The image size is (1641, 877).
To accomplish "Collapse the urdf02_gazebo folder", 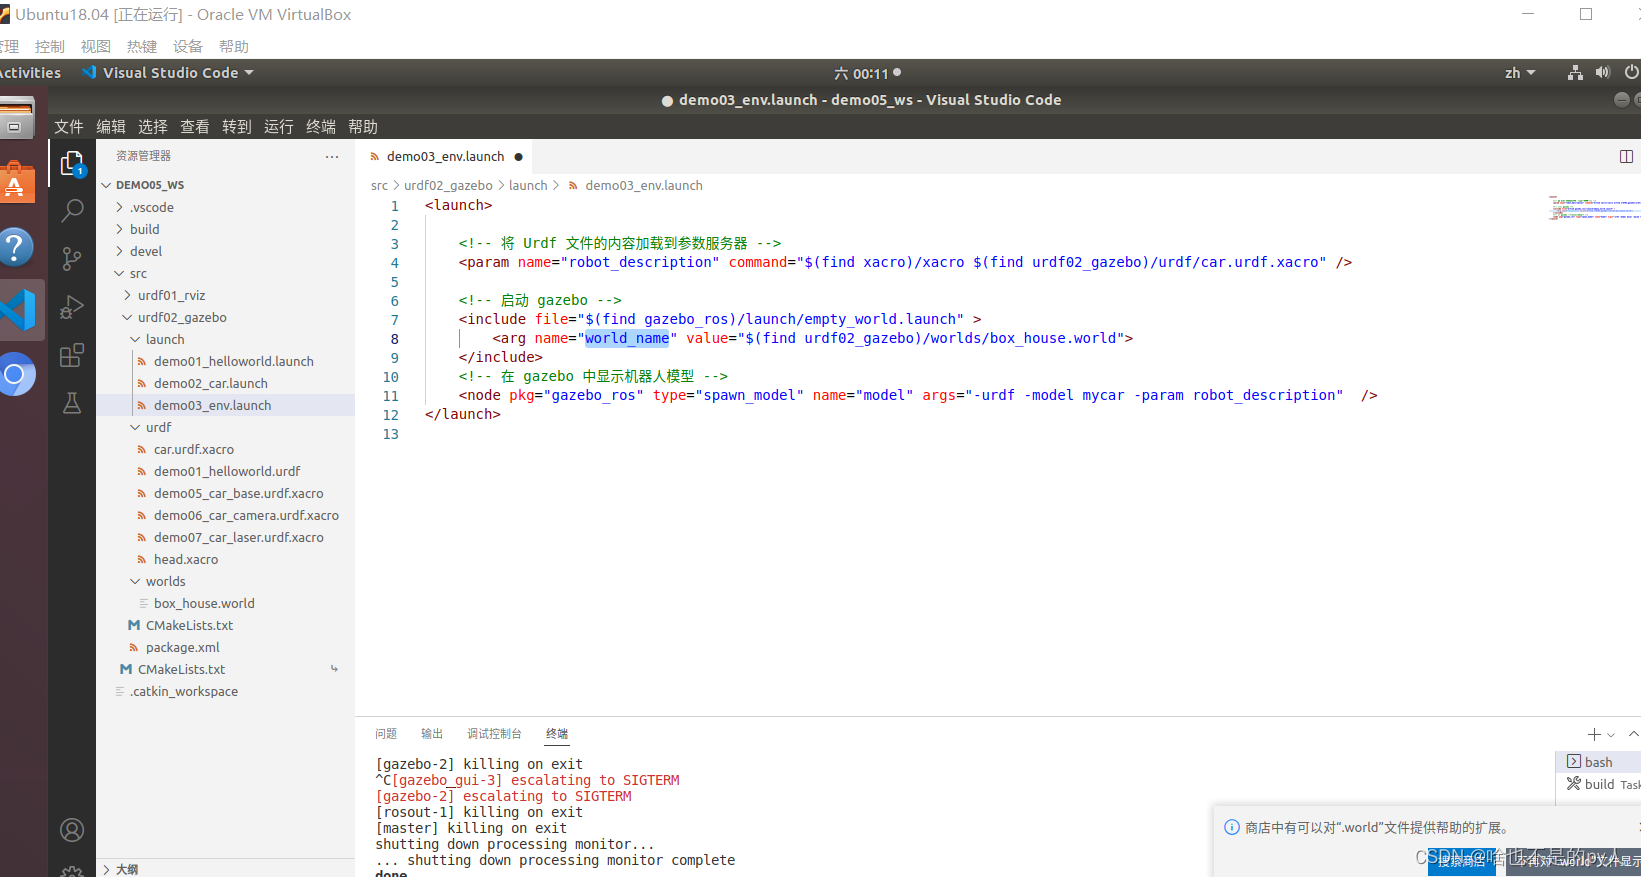I will pos(225,317).
